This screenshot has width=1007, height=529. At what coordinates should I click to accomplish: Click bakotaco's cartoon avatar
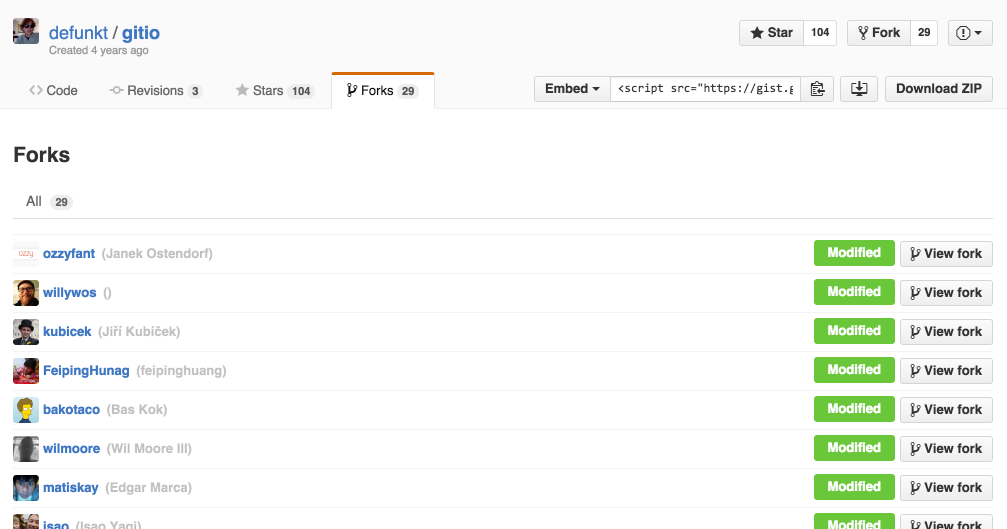[26, 410]
